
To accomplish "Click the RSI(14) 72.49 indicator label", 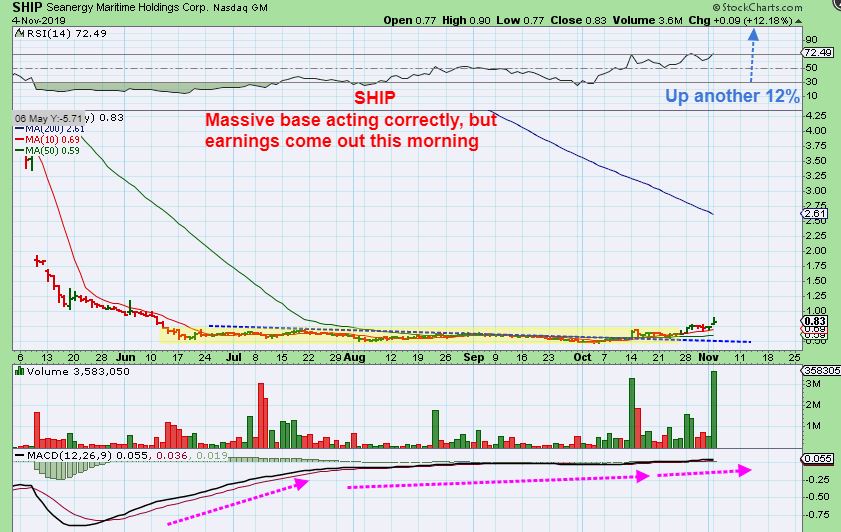I will [65, 33].
